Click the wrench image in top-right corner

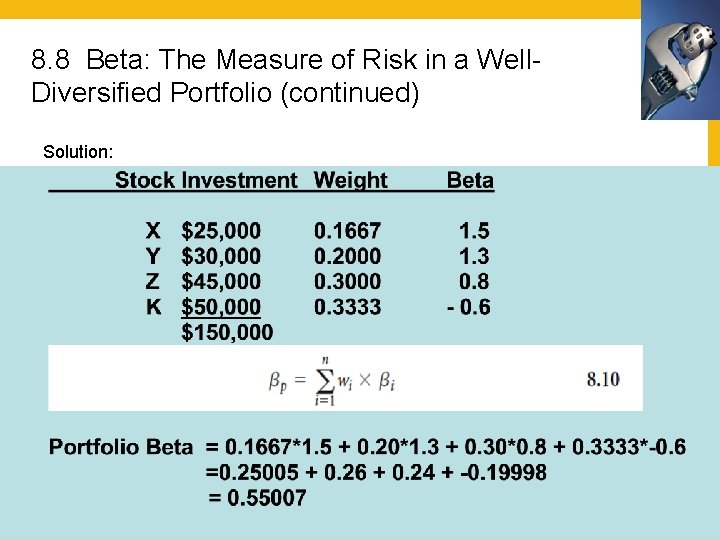(680, 60)
